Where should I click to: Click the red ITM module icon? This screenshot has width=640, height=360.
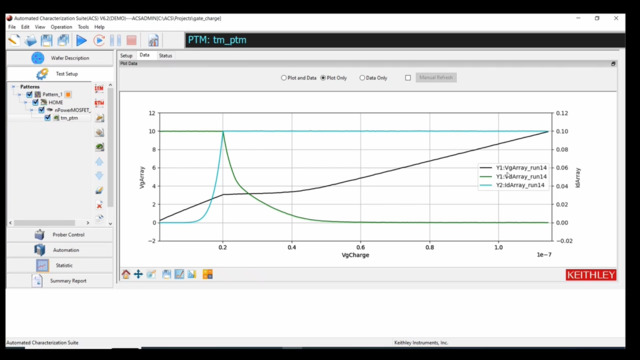tap(99, 88)
